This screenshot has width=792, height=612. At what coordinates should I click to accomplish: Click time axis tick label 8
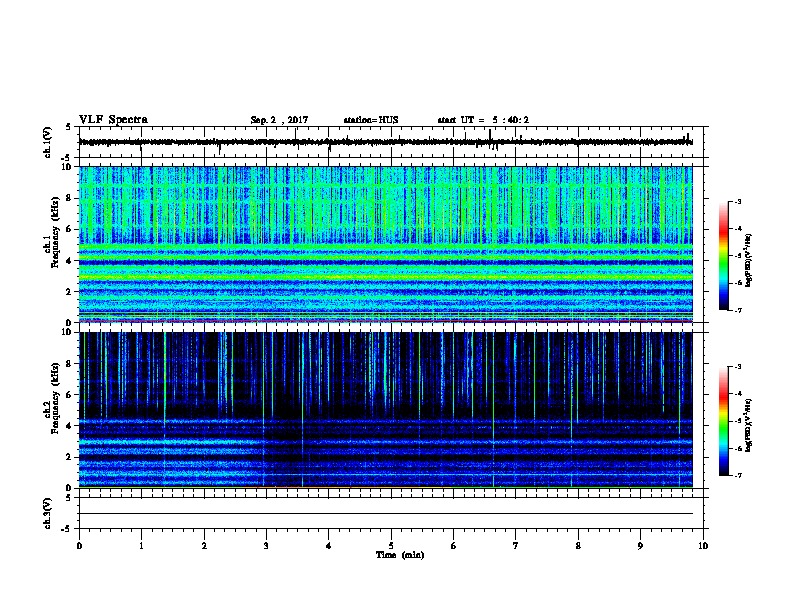click(578, 546)
